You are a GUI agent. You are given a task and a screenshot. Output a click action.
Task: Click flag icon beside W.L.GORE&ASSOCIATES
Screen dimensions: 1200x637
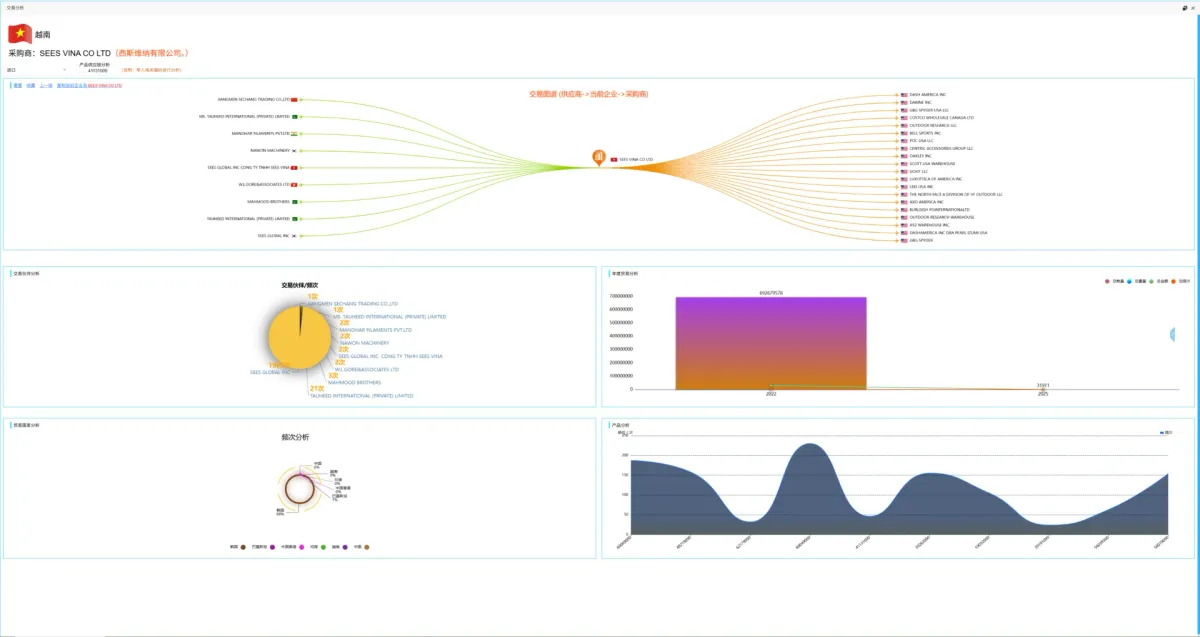295,184
